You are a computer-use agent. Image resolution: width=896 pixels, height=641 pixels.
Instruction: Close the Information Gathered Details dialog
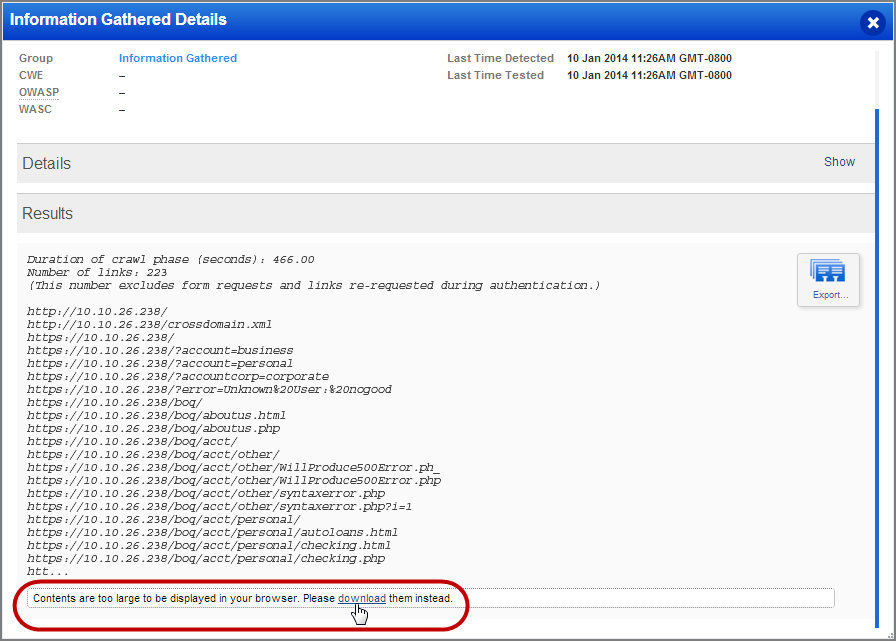[873, 22]
